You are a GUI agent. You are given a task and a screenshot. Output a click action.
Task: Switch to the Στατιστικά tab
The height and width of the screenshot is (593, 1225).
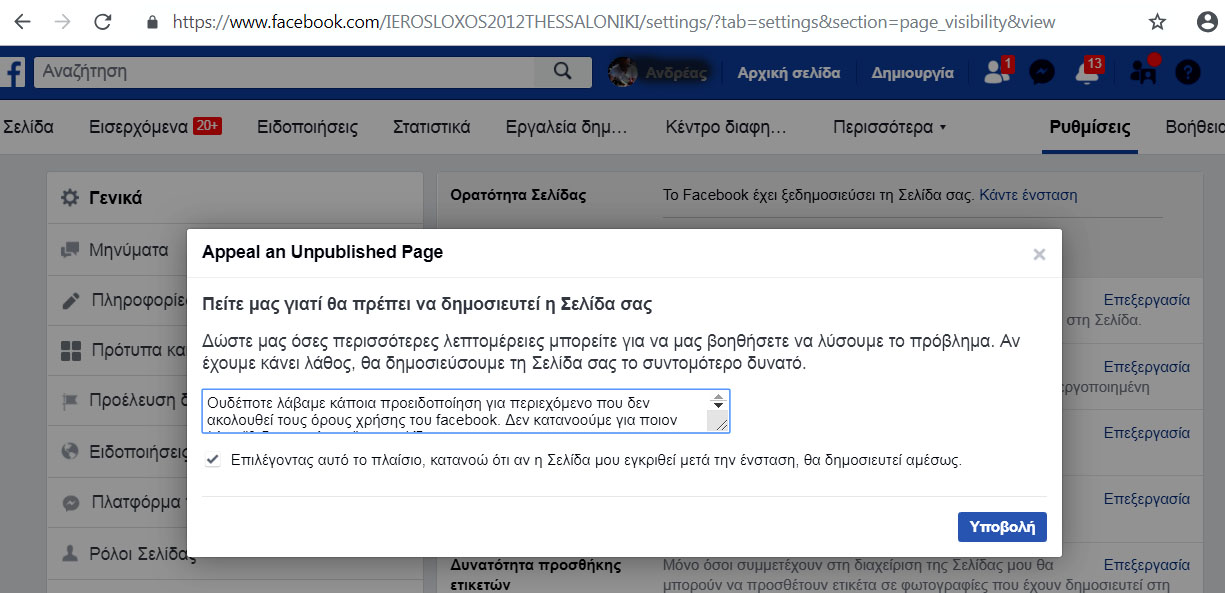click(x=431, y=127)
